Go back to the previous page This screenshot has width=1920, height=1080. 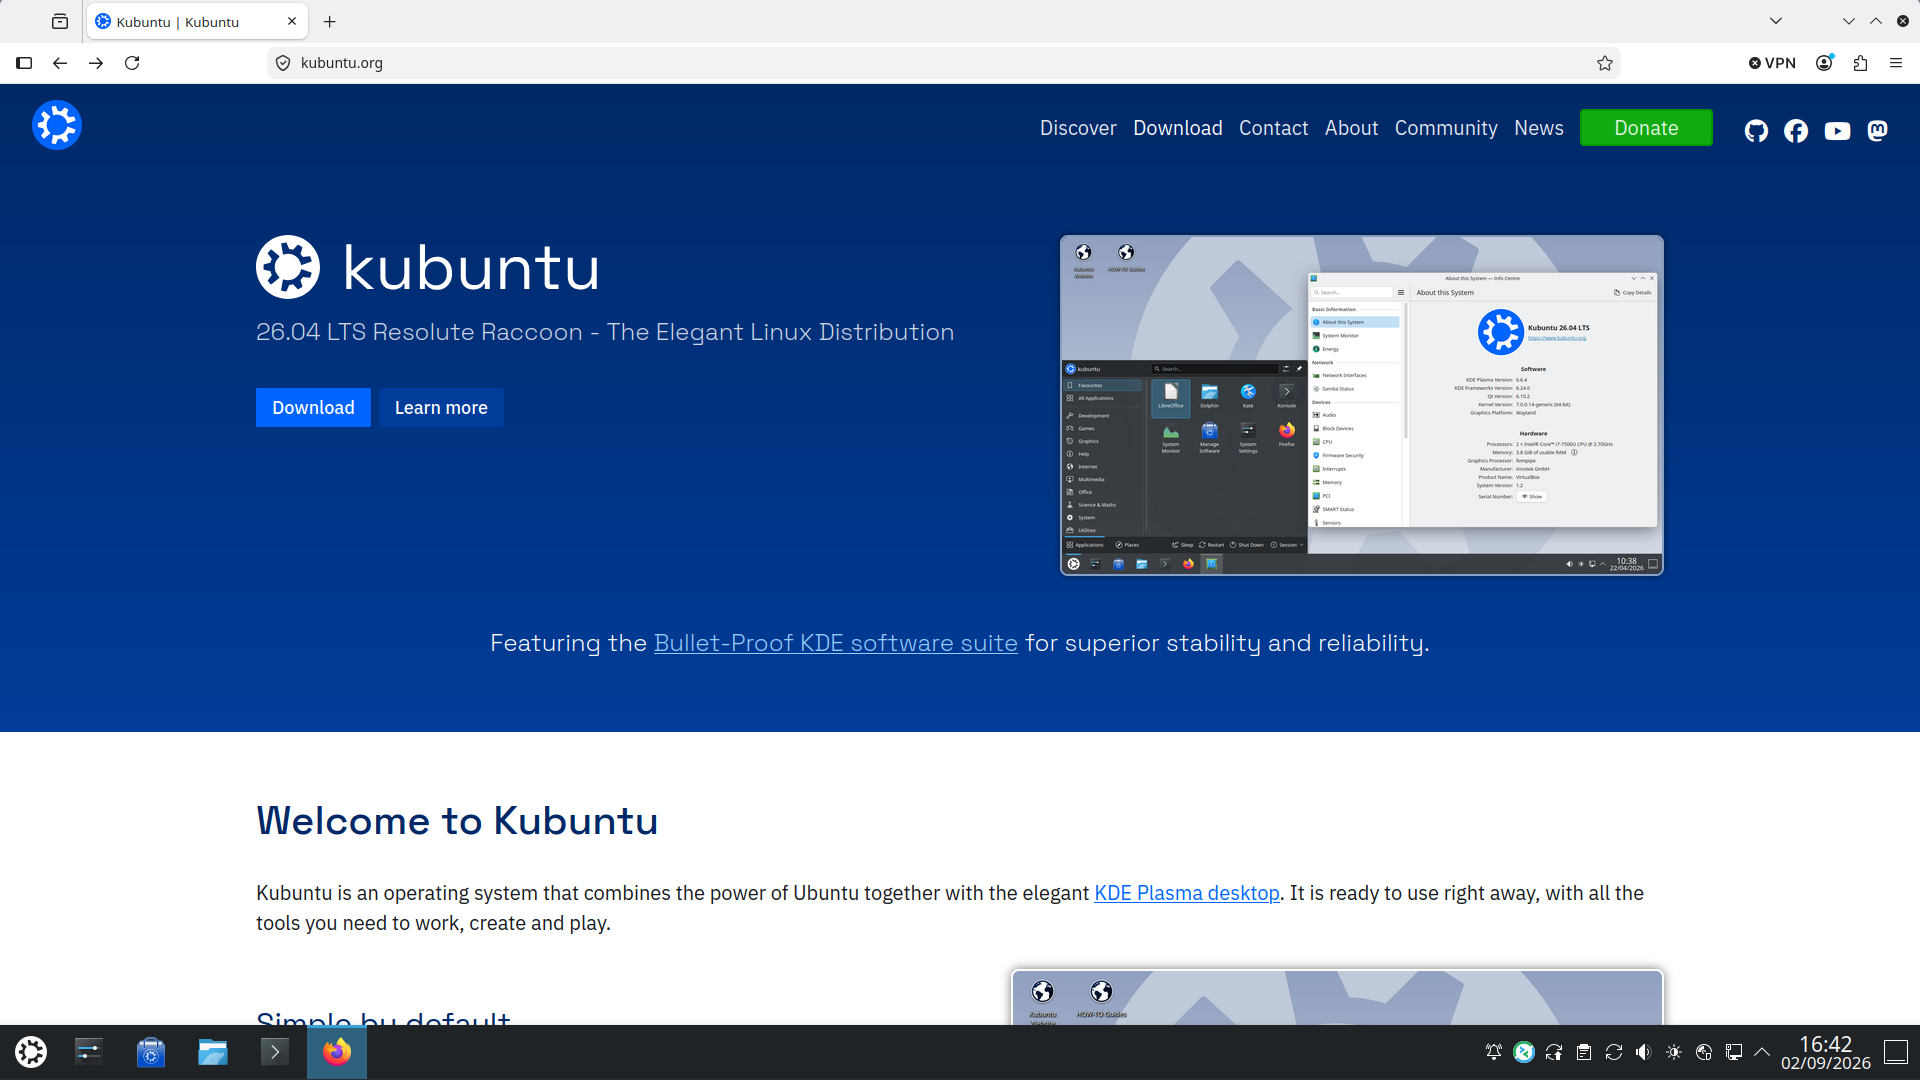click(x=60, y=63)
